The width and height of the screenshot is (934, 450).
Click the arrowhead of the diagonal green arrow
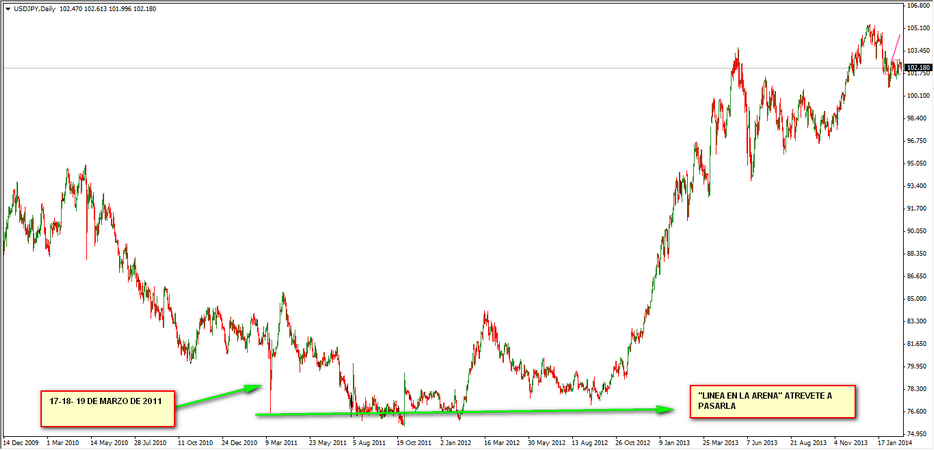click(x=257, y=387)
